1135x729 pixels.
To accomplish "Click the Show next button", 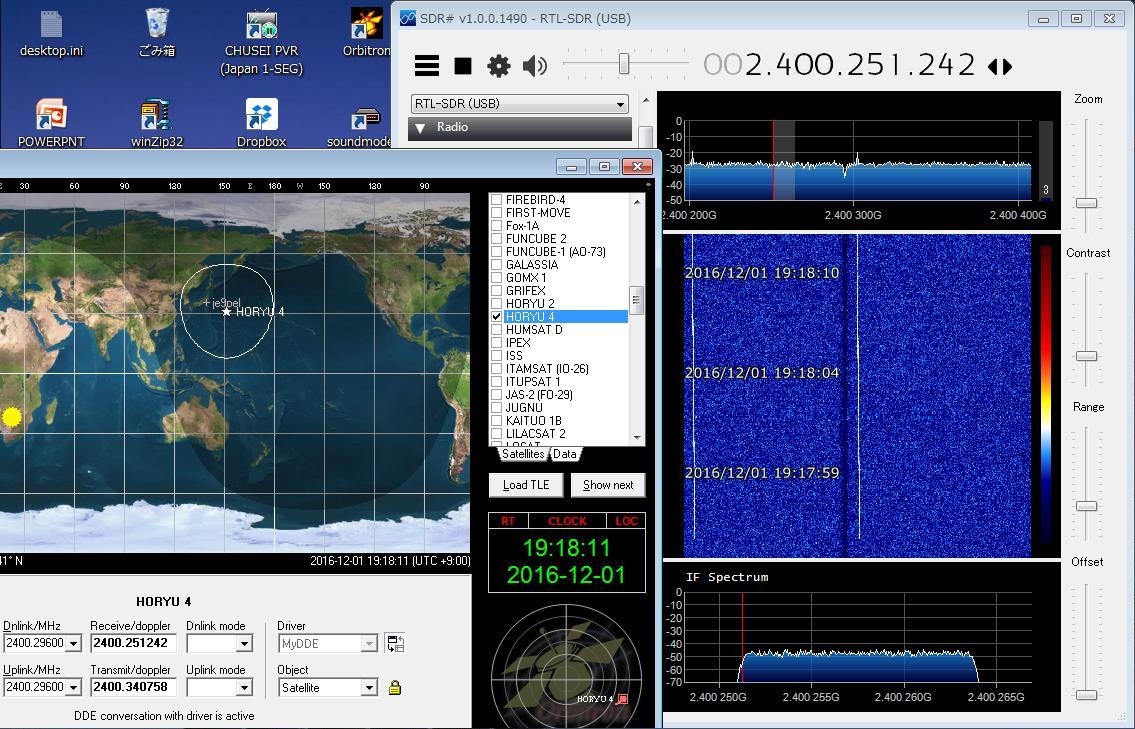I will coord(608,485).
